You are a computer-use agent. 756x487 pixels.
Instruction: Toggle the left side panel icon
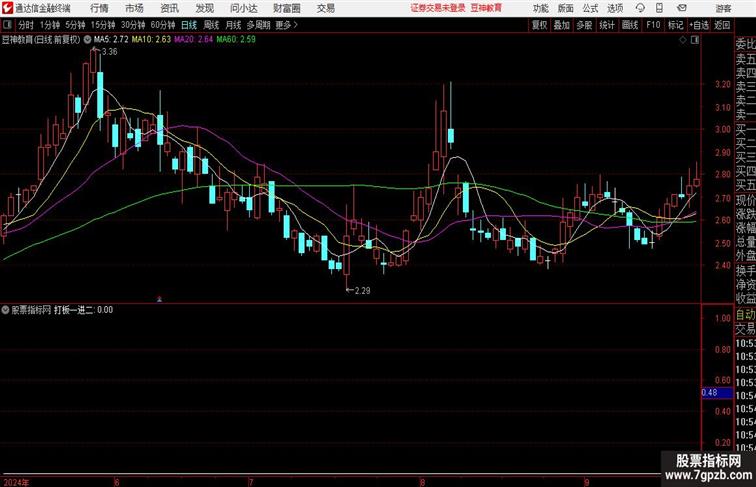point(7,25)
